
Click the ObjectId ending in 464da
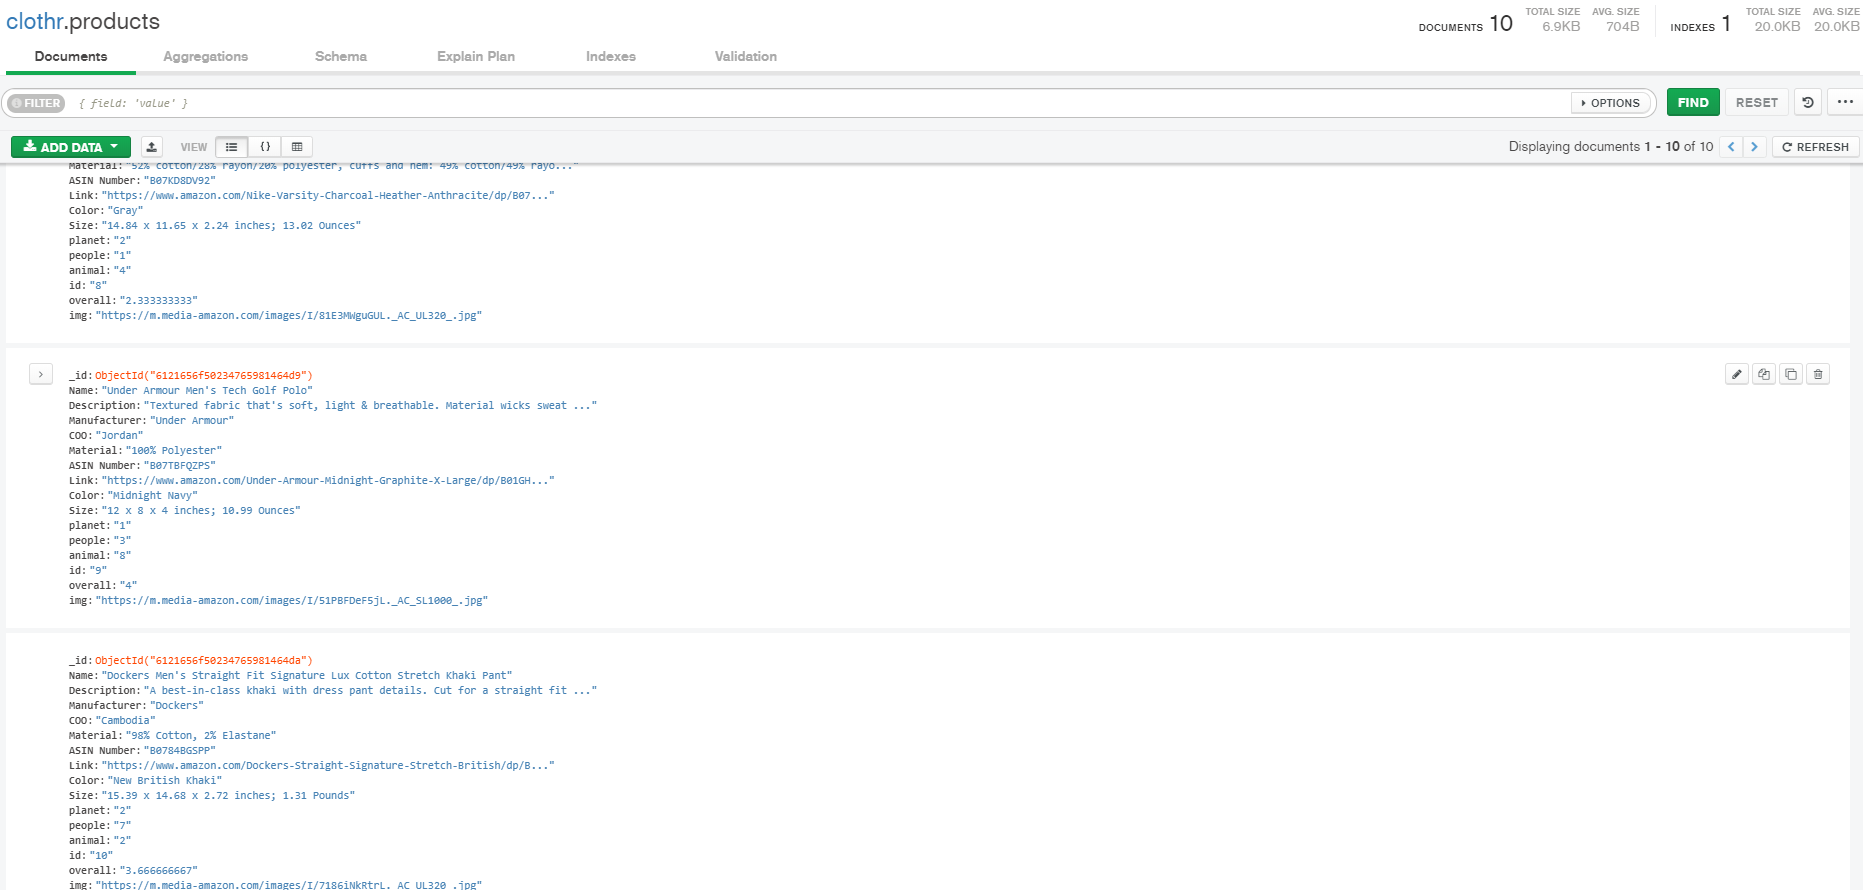click(204, 660)
